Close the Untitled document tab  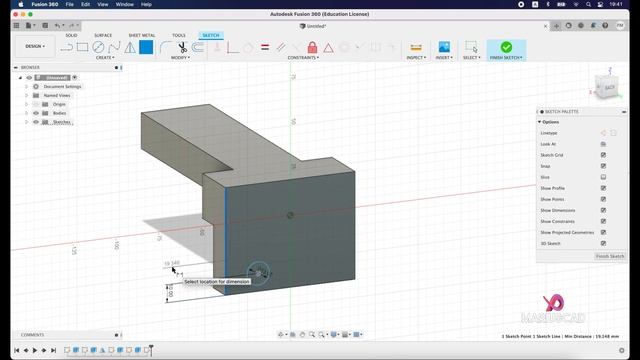click(x=546, y=26)
